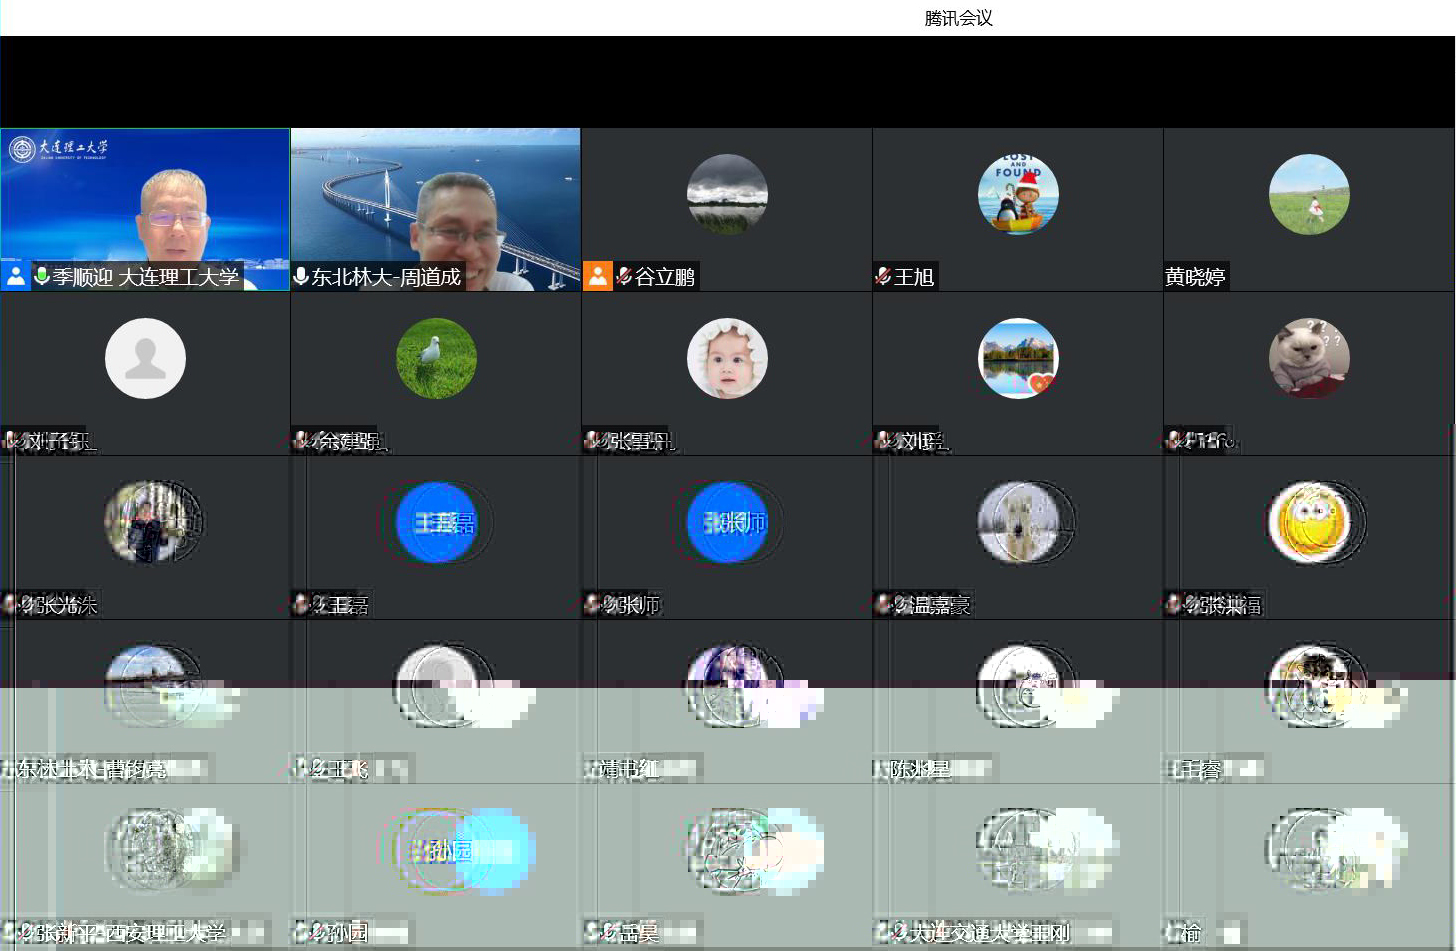
Task: Click the name label 陈兆星
Action: [920, 769]
